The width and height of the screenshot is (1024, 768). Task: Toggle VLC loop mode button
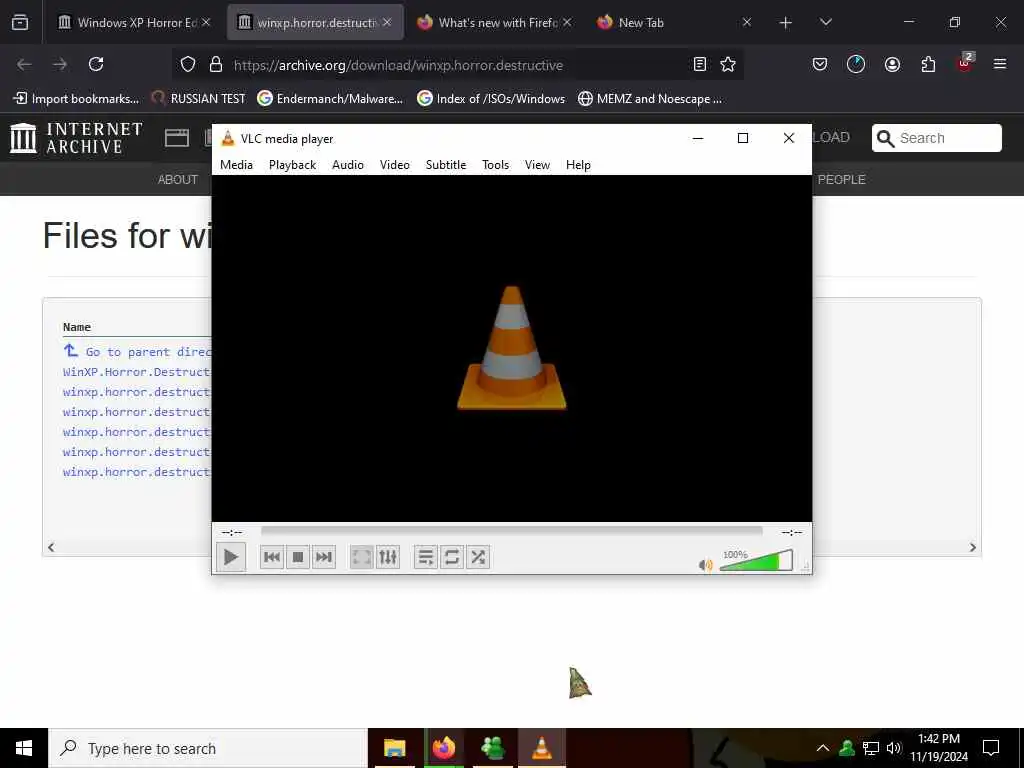pyautogui.click(x=452, y=557)
